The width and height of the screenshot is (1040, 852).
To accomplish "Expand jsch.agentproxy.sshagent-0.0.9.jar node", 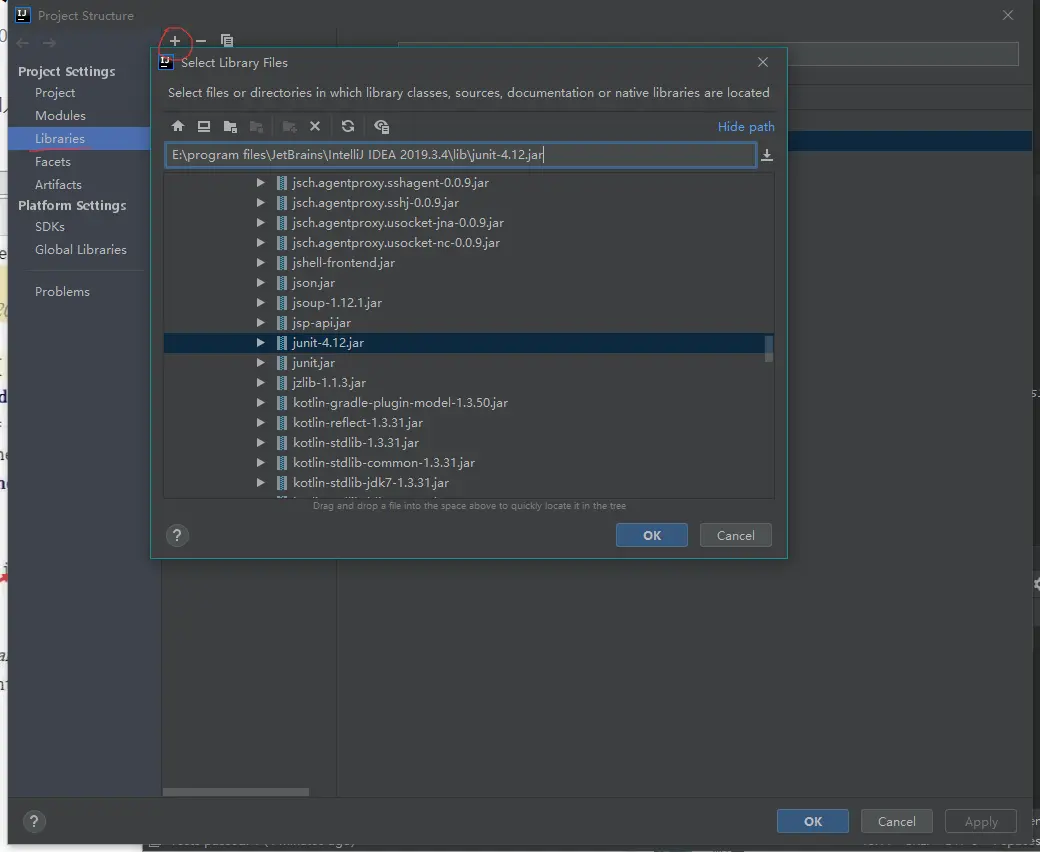I will pyautogui.click(x=261, y=182).
